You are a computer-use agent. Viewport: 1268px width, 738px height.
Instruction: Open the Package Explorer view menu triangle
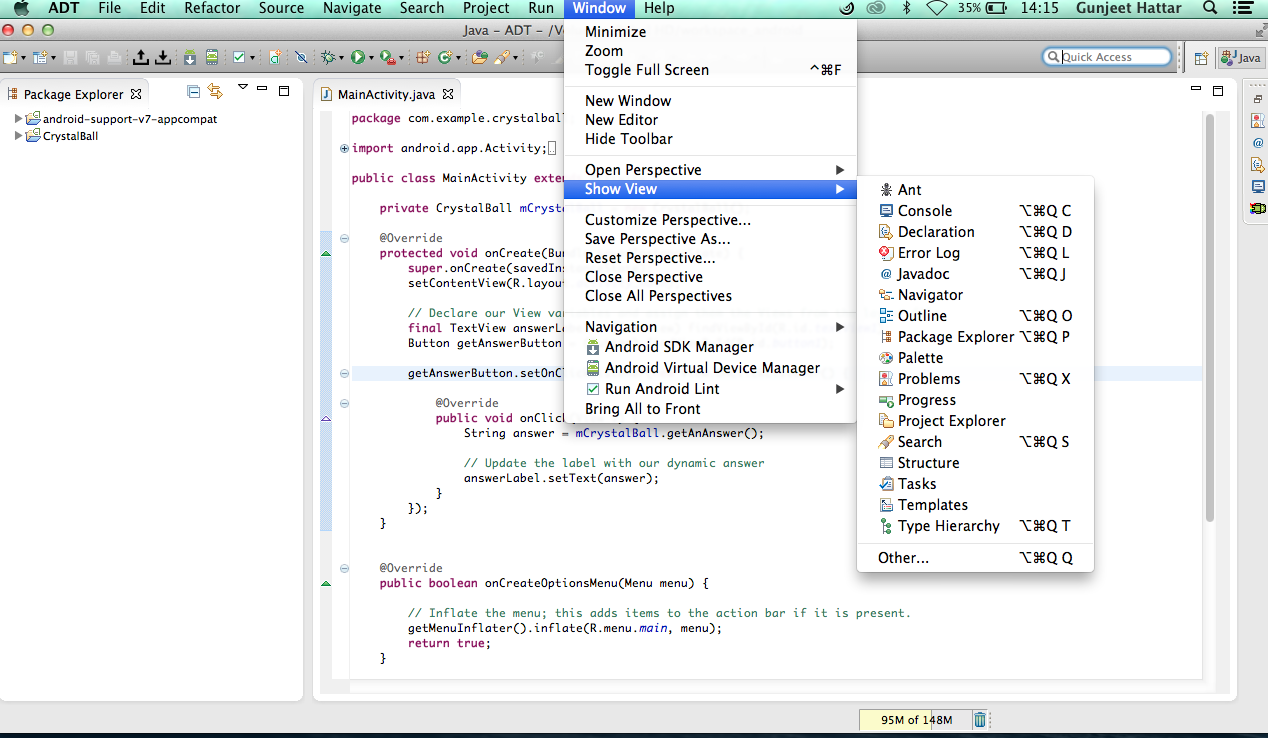242,89
